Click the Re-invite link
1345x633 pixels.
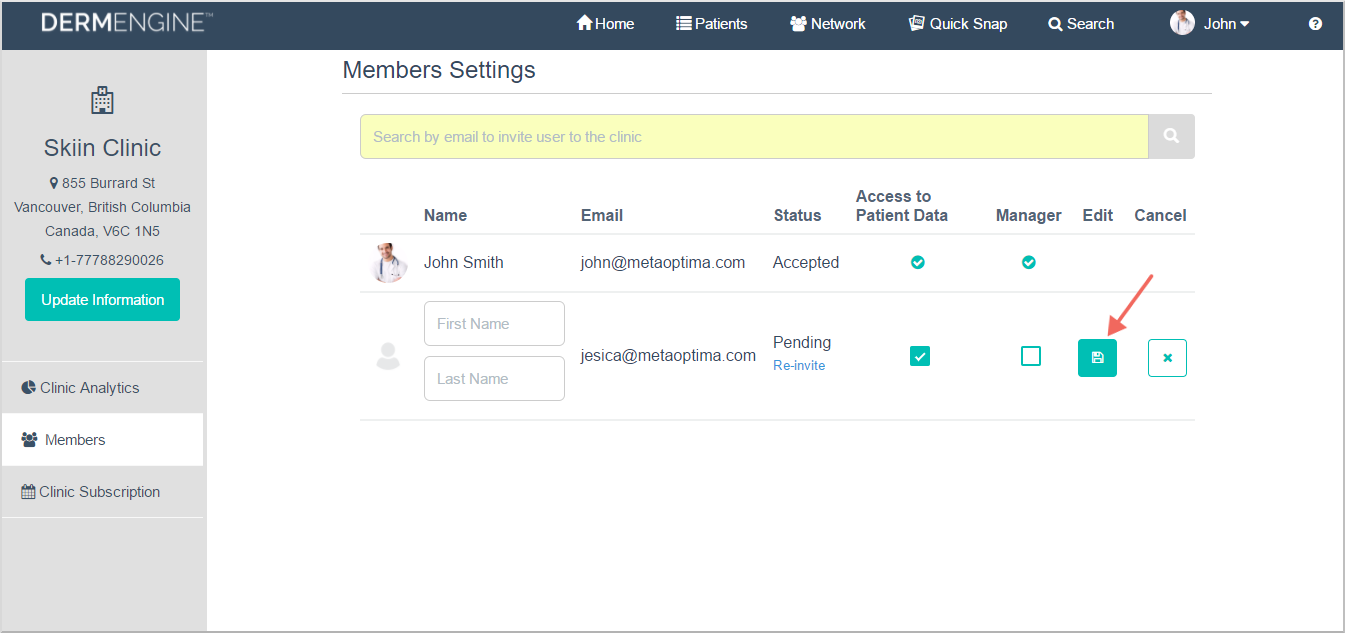(799, 366)
